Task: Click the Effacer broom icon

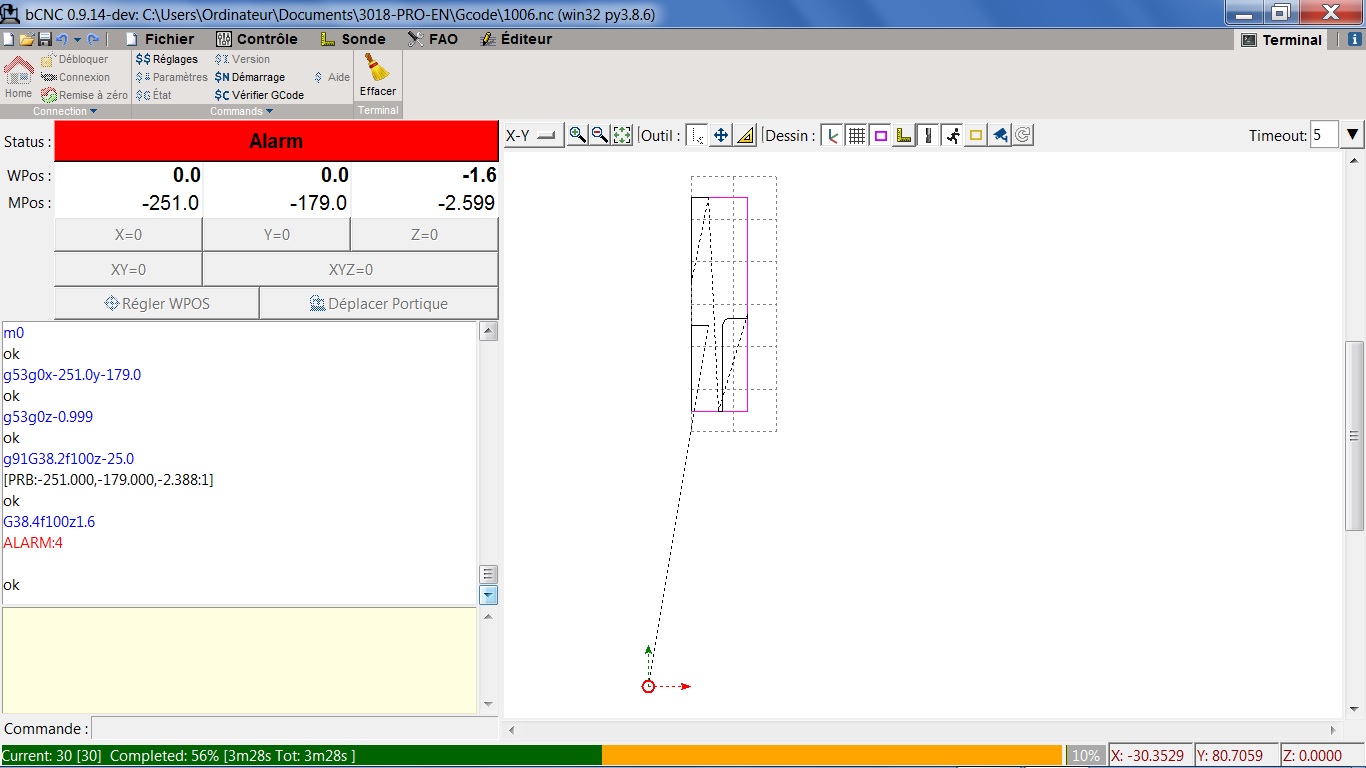Action: pyautogui.click(x=377, y=69)
